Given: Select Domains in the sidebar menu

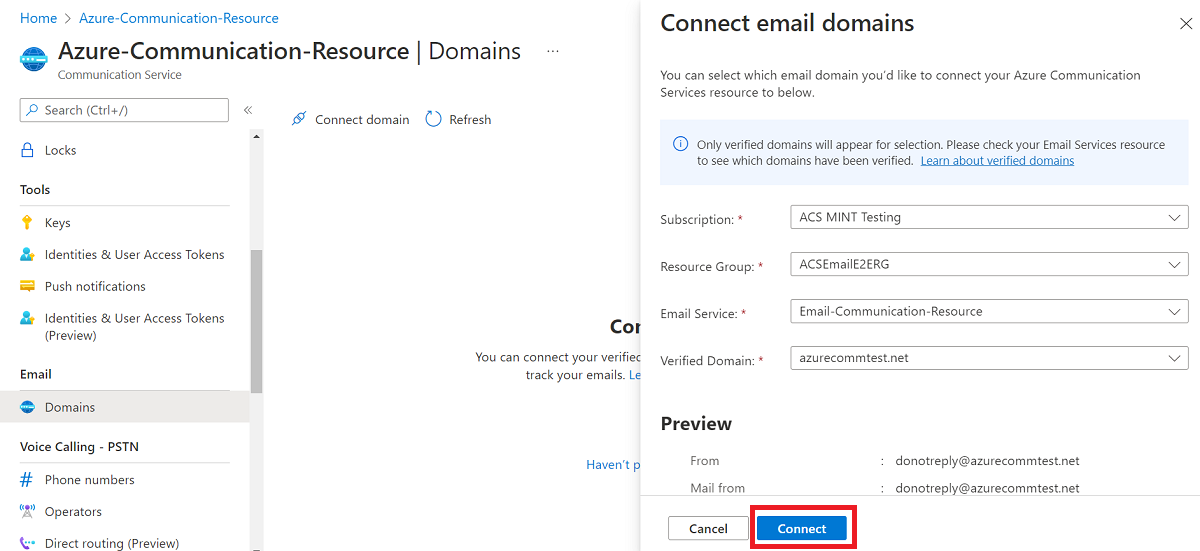Looking at the screenshot, I should pos(70,407).
